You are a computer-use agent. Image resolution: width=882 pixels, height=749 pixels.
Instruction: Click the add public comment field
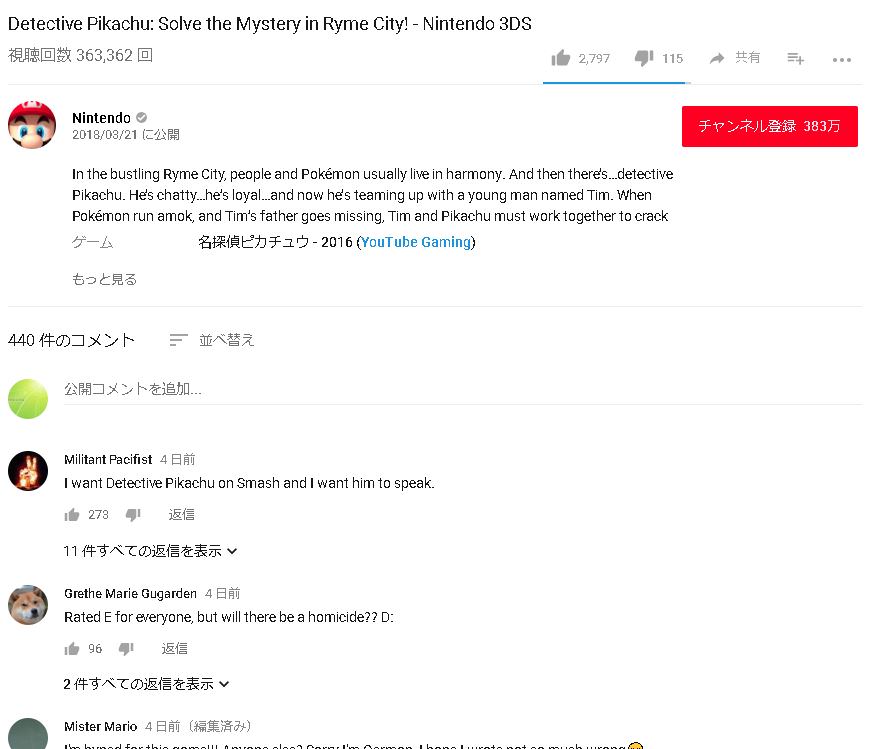(463, 389)
